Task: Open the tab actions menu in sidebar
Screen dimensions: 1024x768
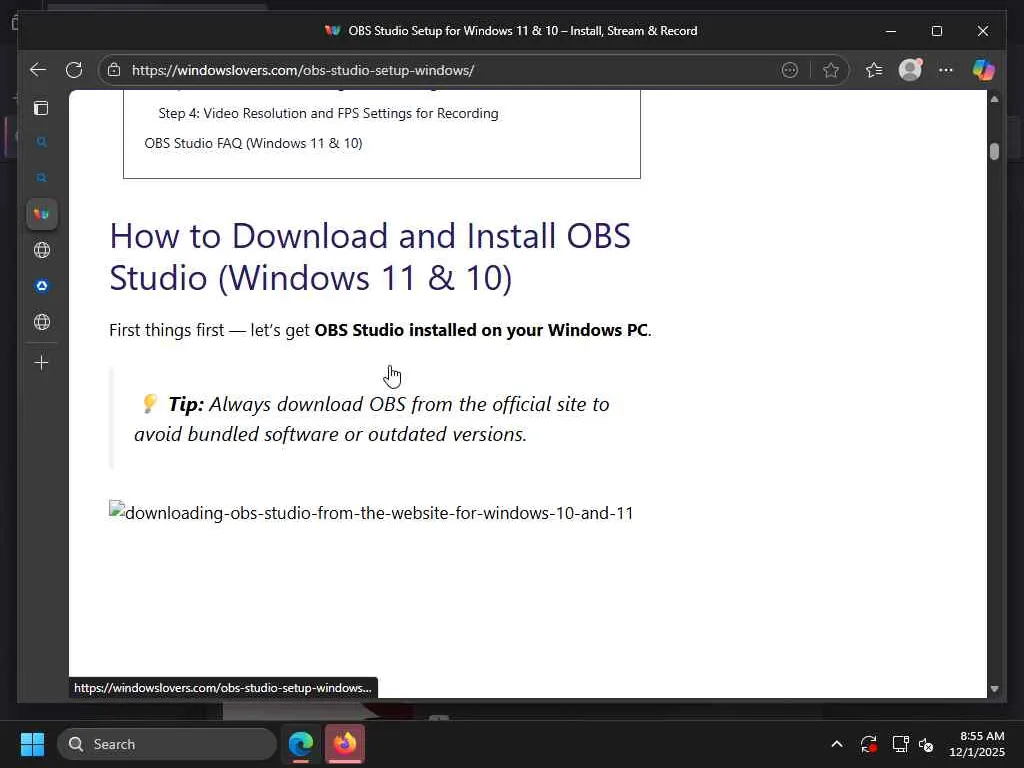Action: coord(41,108)
